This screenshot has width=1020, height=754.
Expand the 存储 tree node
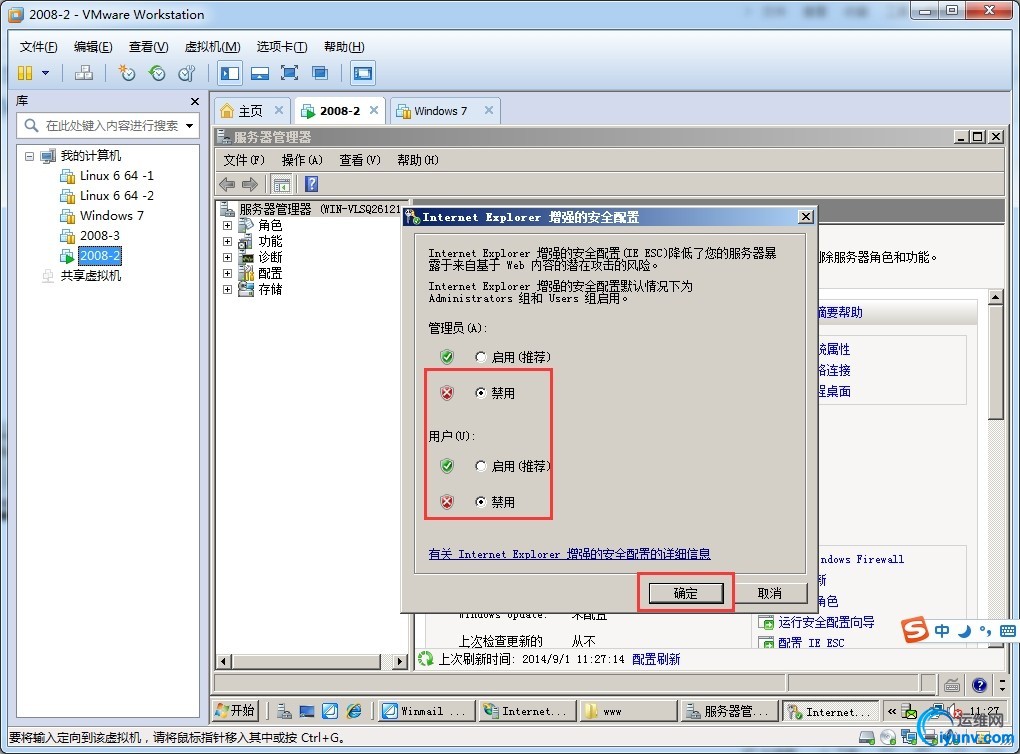[227, 289]
